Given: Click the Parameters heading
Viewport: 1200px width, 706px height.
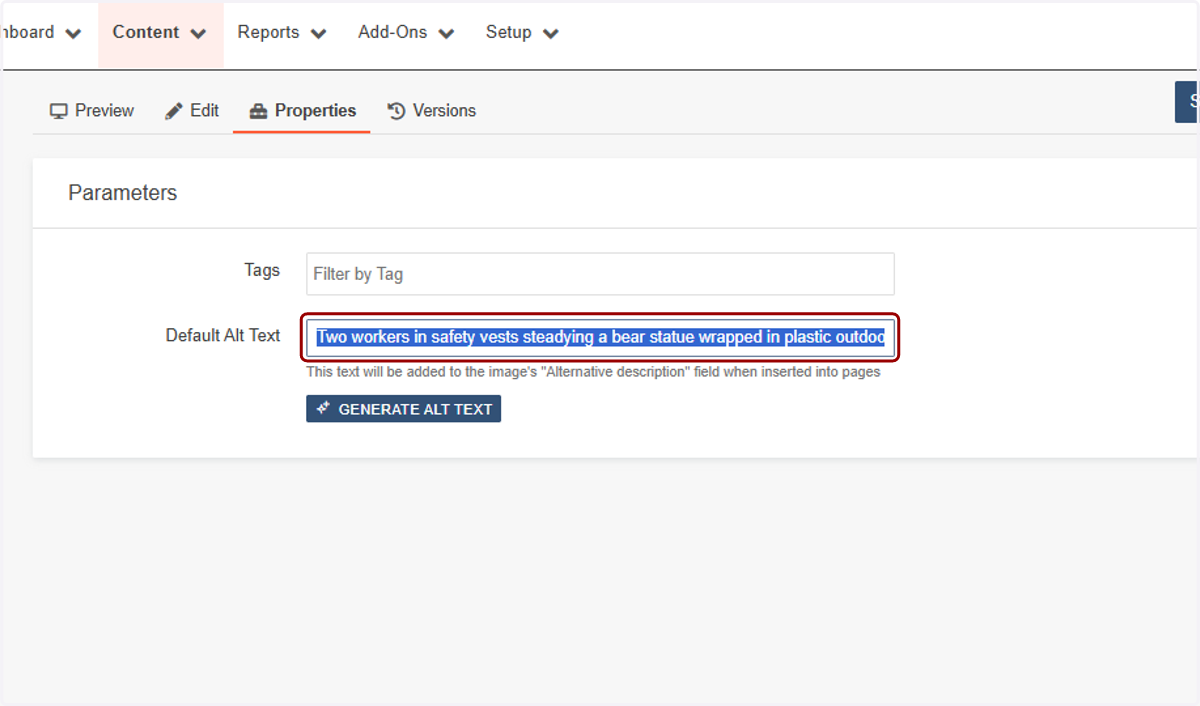Looking at the screenshot, I should click(123, 193).
